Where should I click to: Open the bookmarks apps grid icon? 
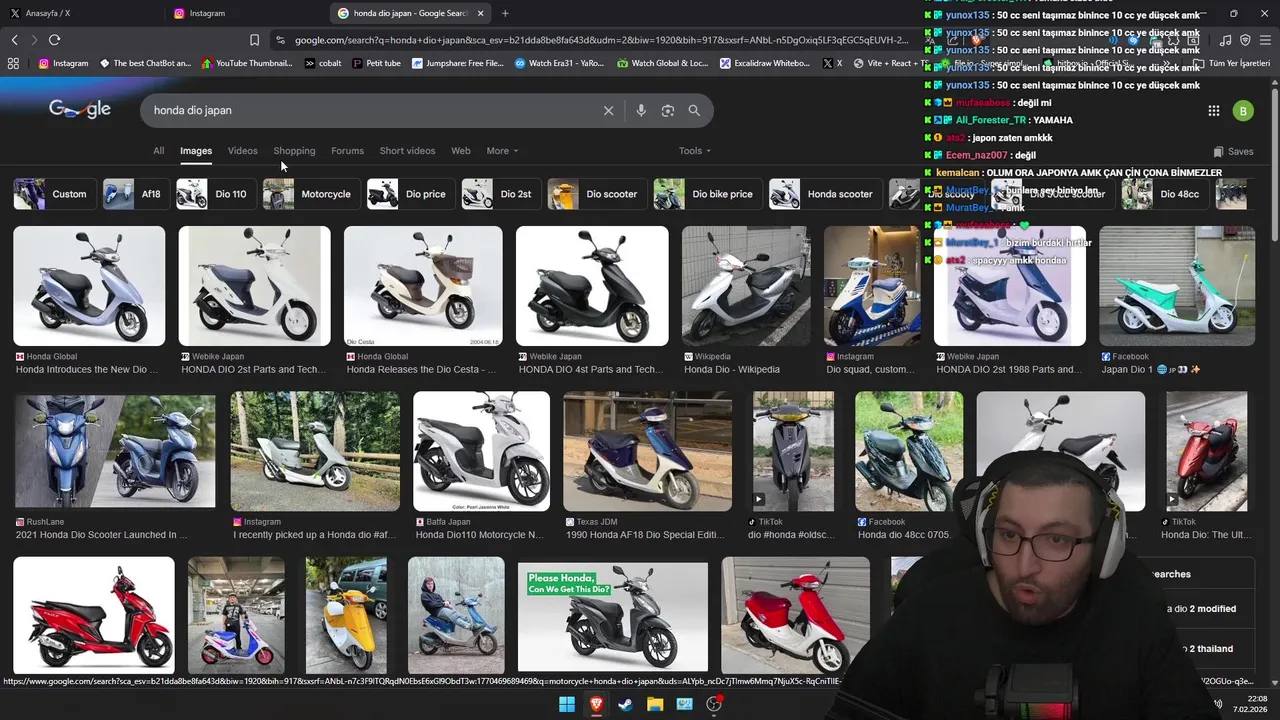click(x=13, y=63)
